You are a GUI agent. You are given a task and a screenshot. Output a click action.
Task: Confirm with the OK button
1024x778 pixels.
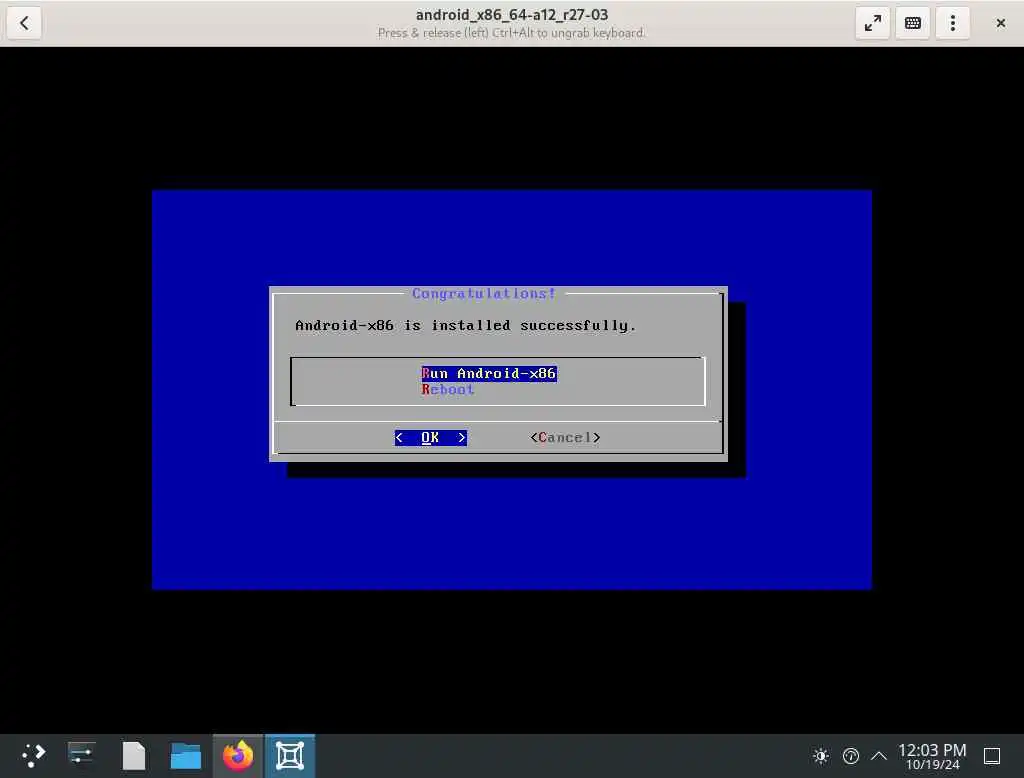coord(430,437)
